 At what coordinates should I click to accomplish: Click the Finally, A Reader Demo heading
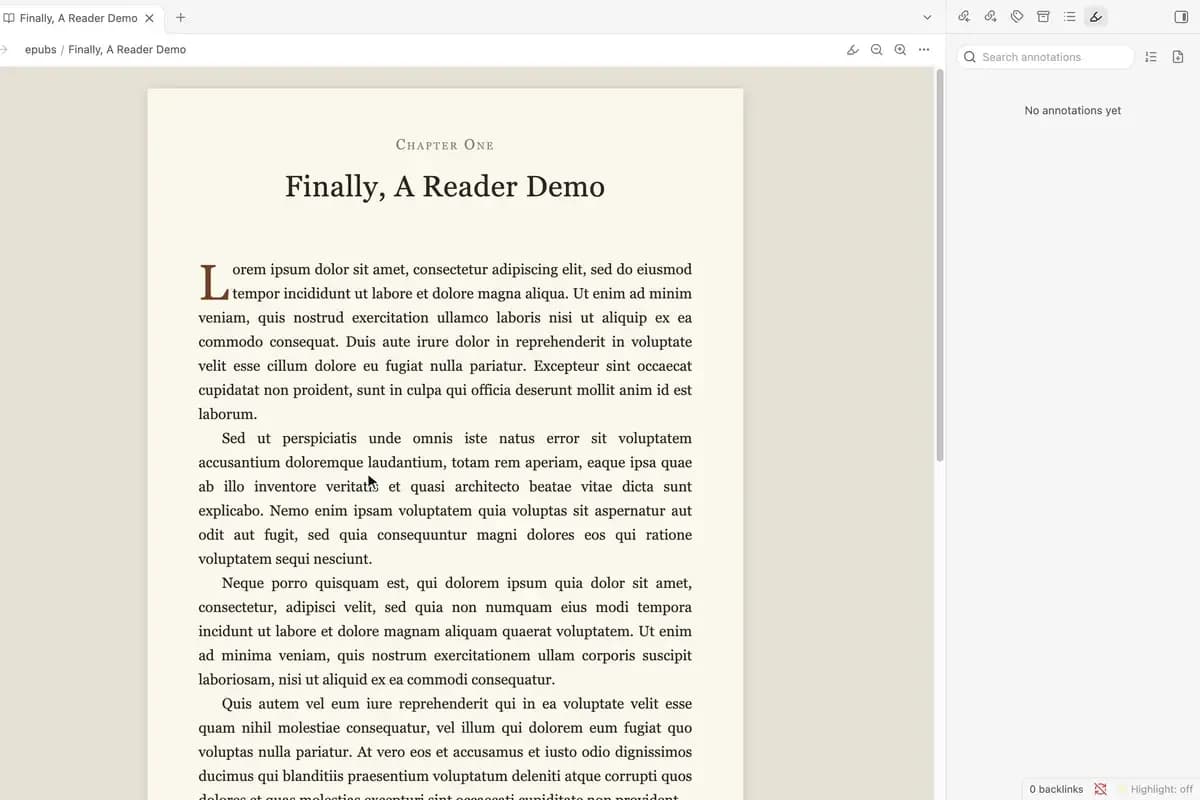point(445,187)
